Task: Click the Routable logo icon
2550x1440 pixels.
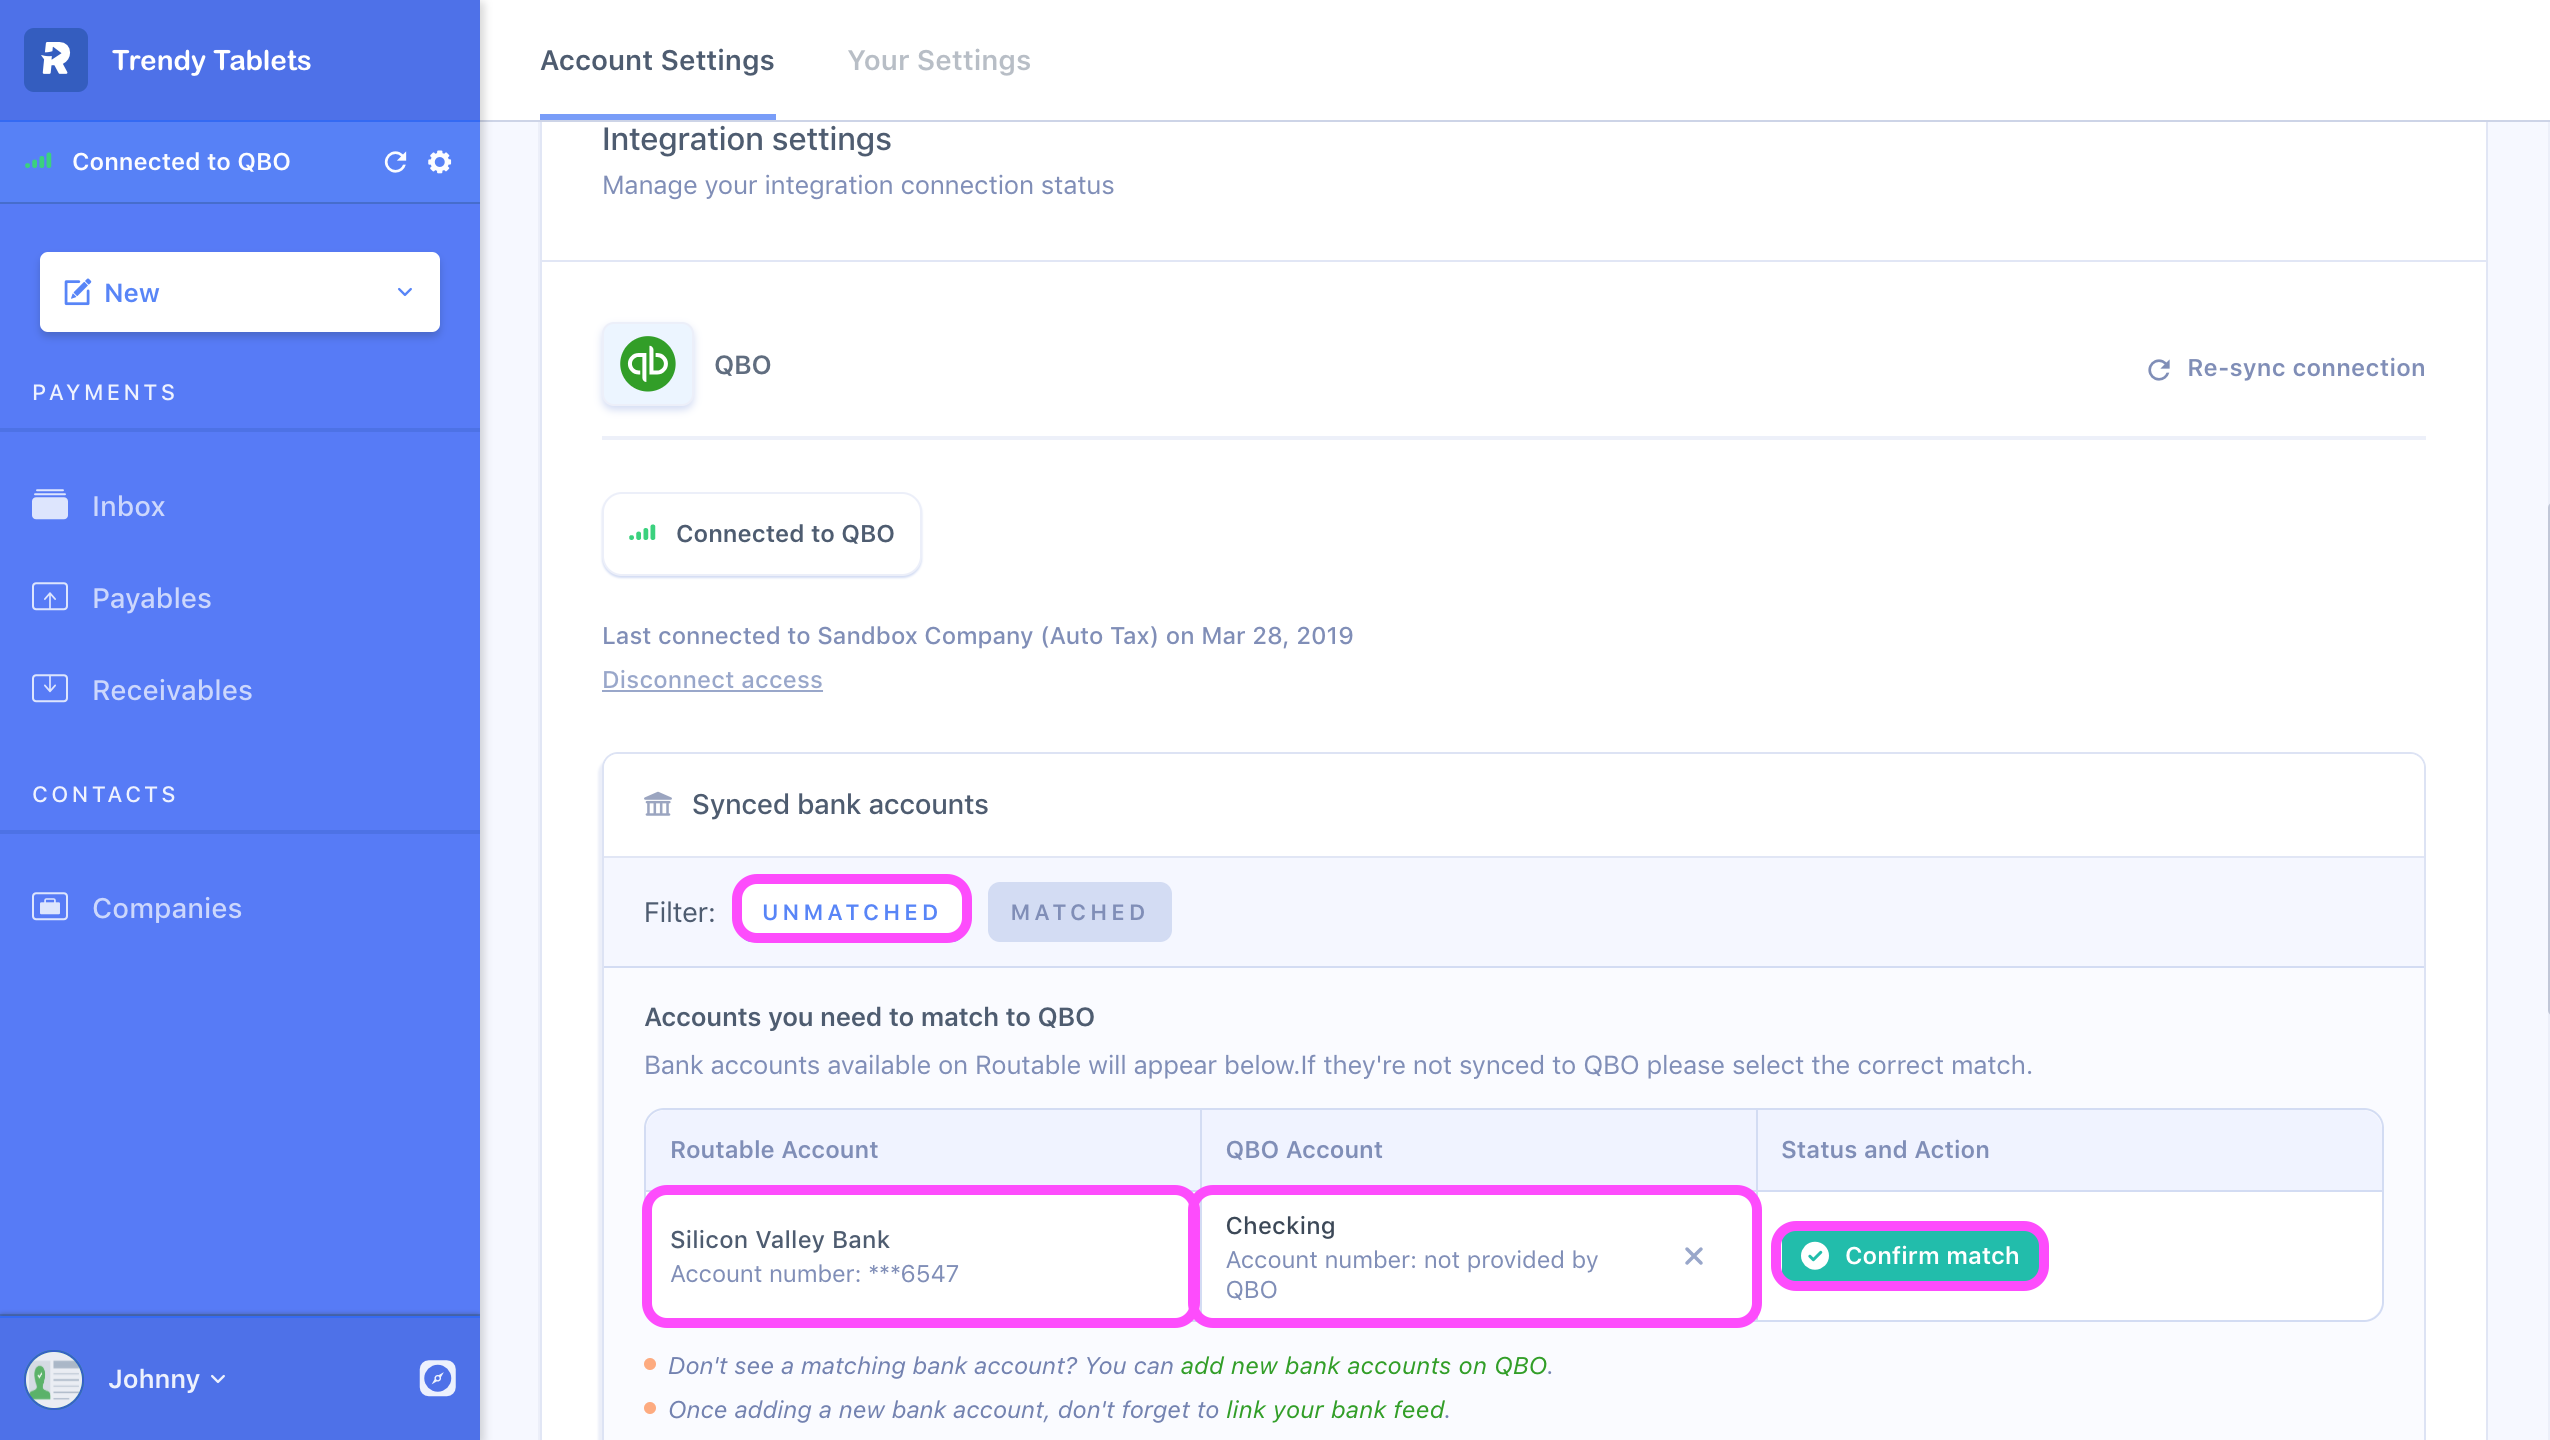Action: [56, 60]
